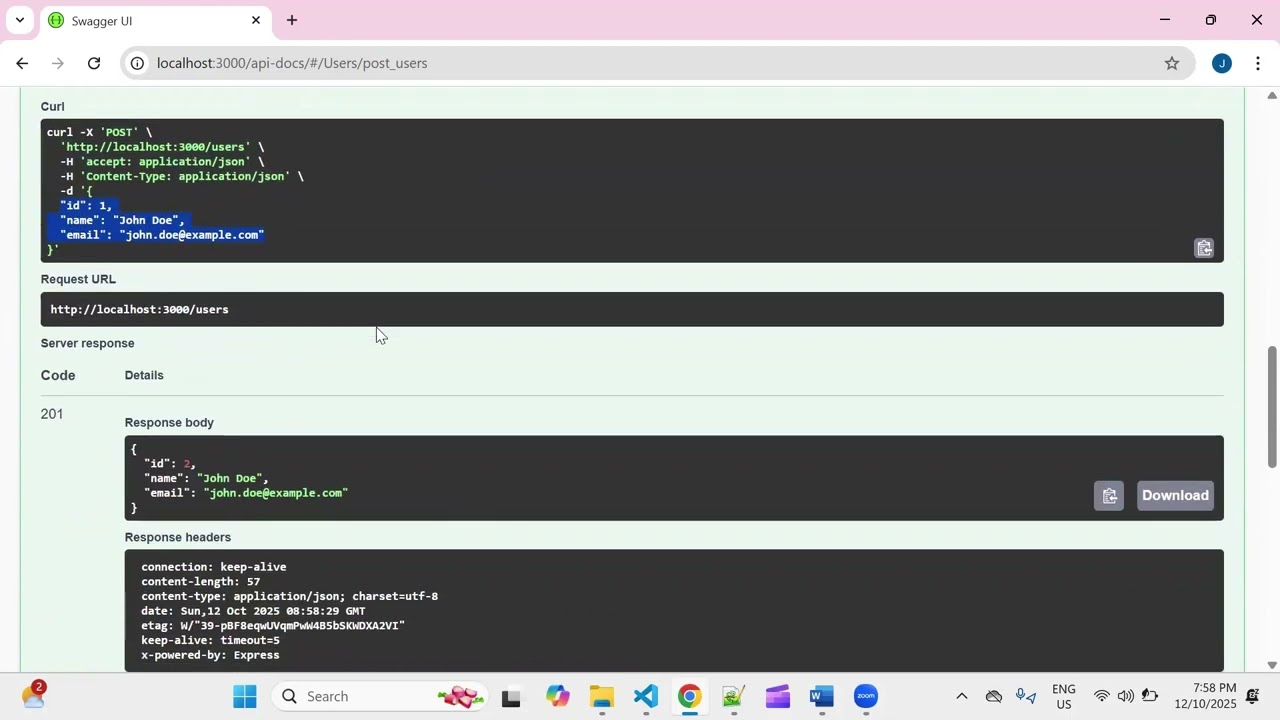Open Task View from taskbar
The height and width of the screenshot is (720, 1280).
pyautogui.click(x=511, y=697)
